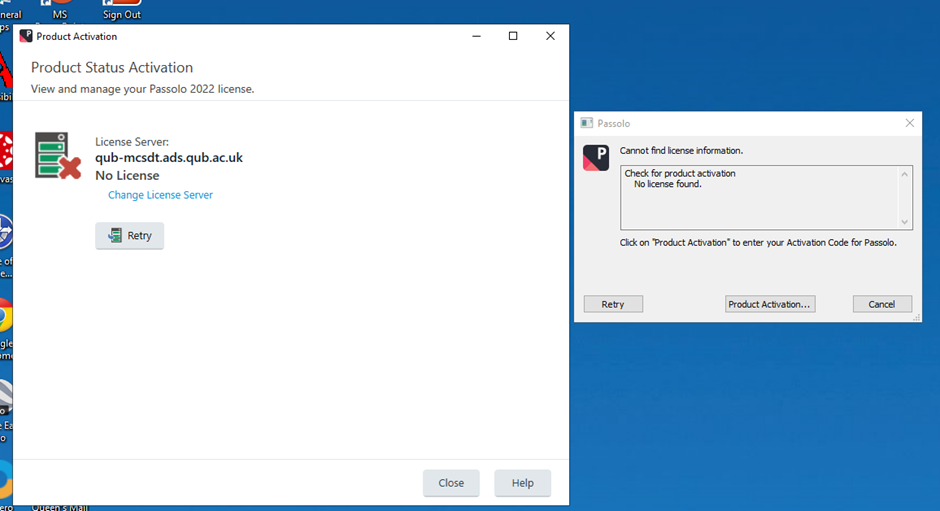Minimize the Product Activation window
The height and width of the screenshot is (511, 940).
(476, 36)
